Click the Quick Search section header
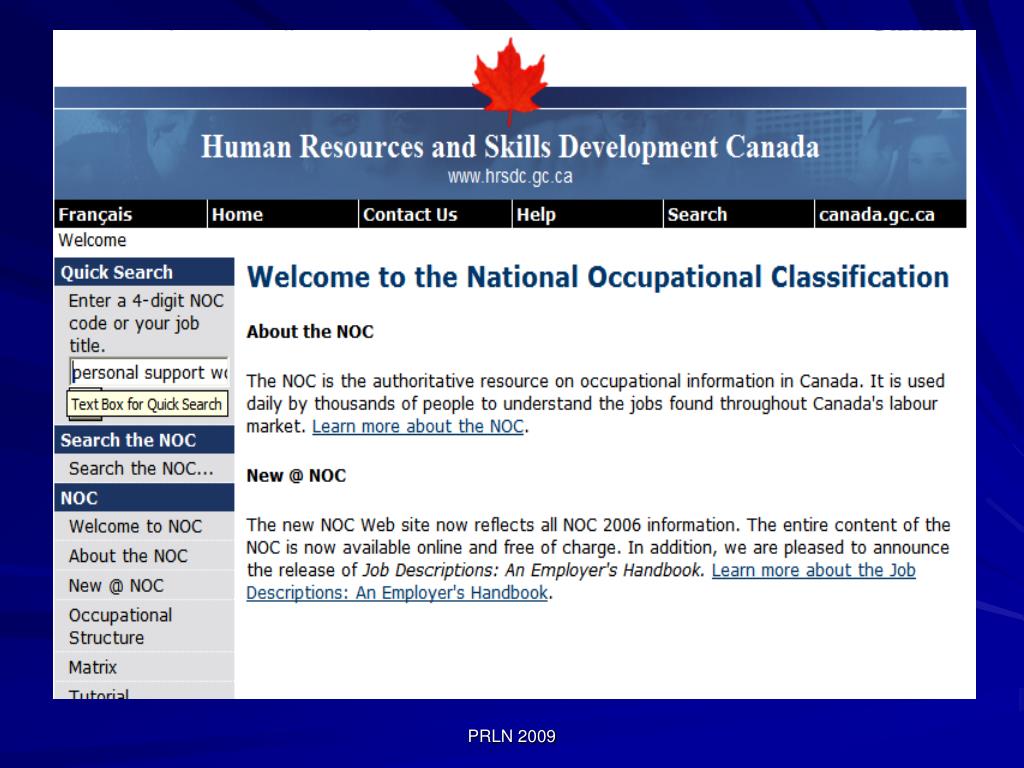 click(x=144, y=272)
